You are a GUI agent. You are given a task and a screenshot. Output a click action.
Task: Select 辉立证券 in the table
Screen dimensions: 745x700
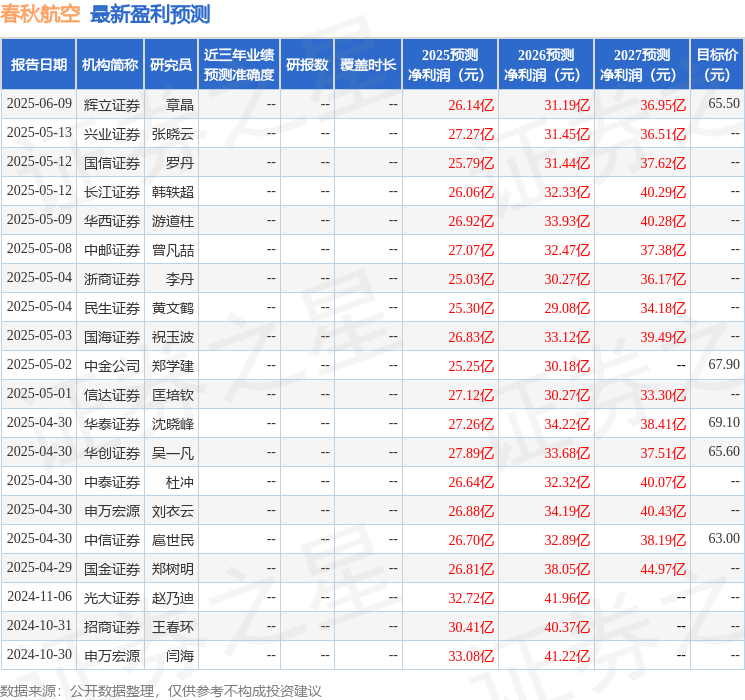[112, 105]
